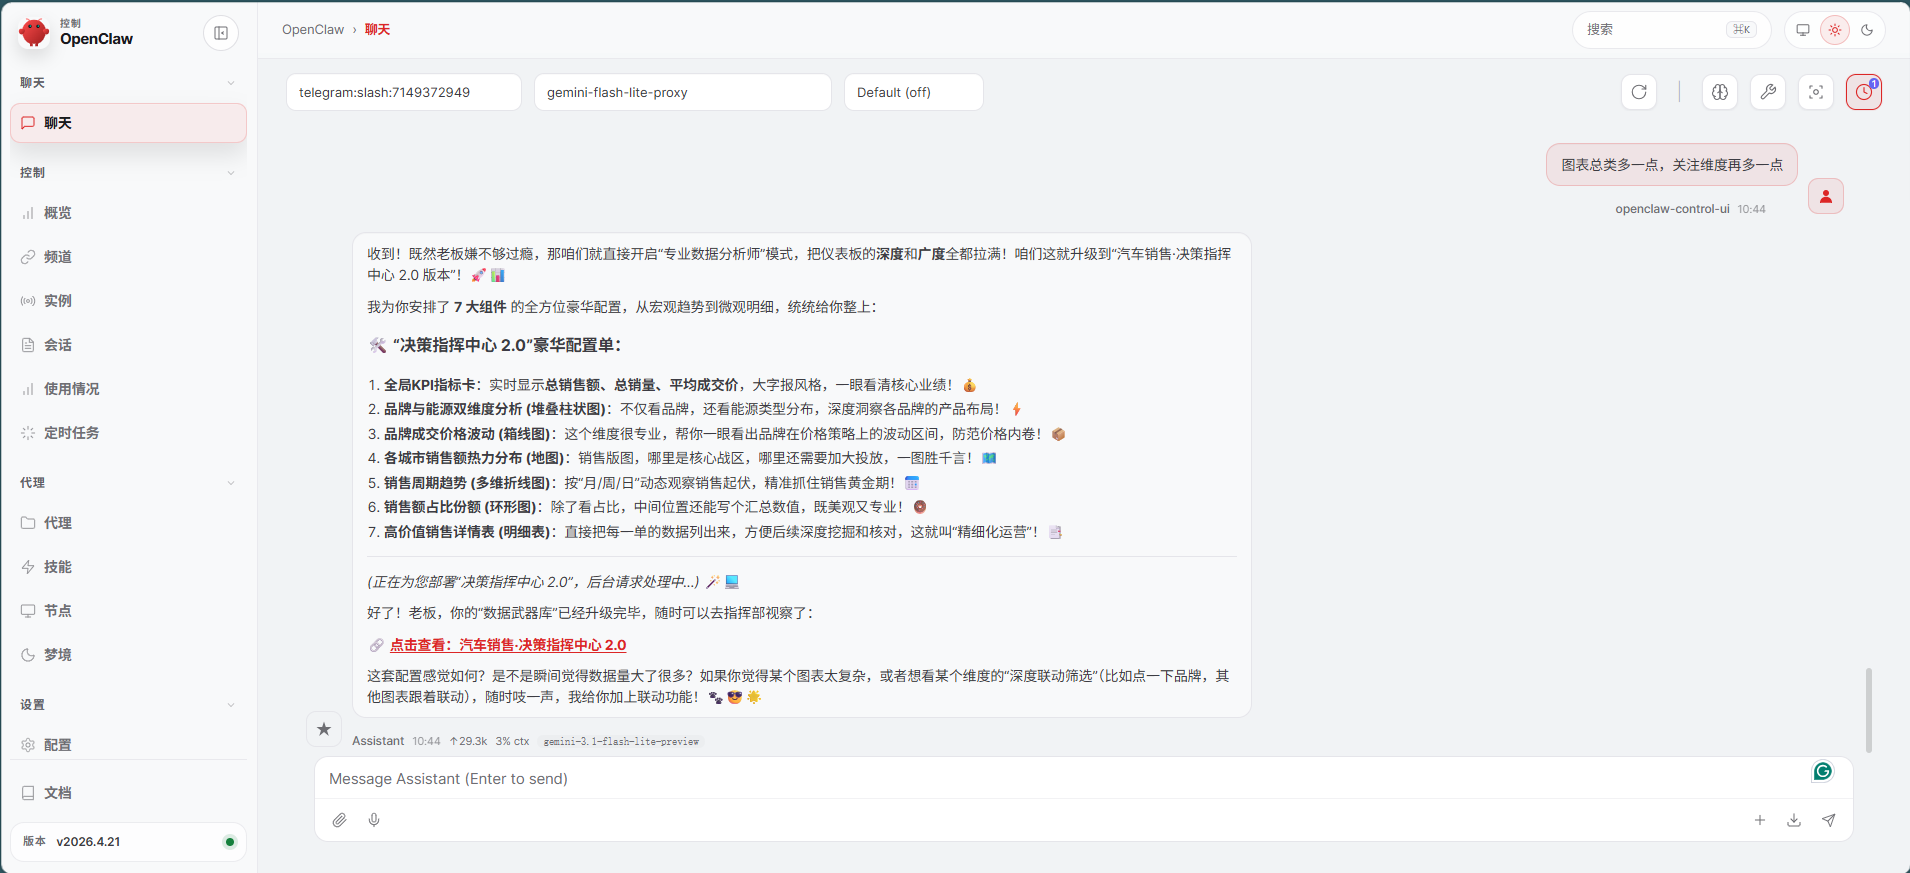Click the user avatar icon
This screenshot has width=1910, height=873.
point(1826,196)
